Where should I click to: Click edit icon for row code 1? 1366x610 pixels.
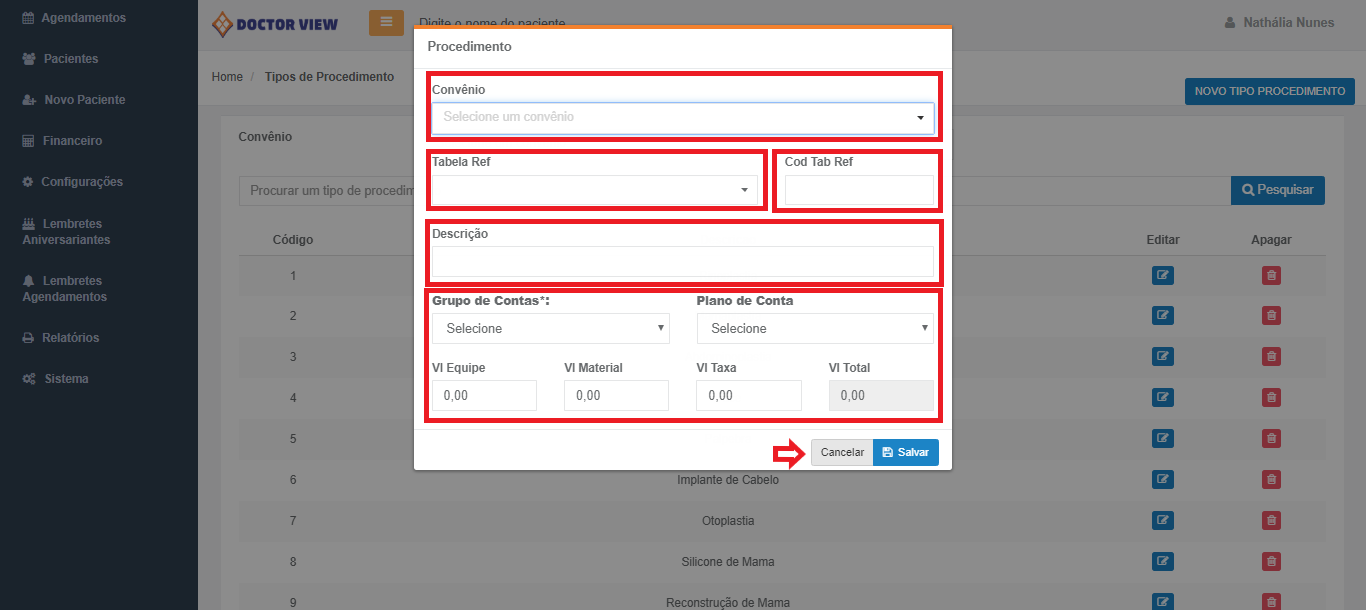point(1162,276)
